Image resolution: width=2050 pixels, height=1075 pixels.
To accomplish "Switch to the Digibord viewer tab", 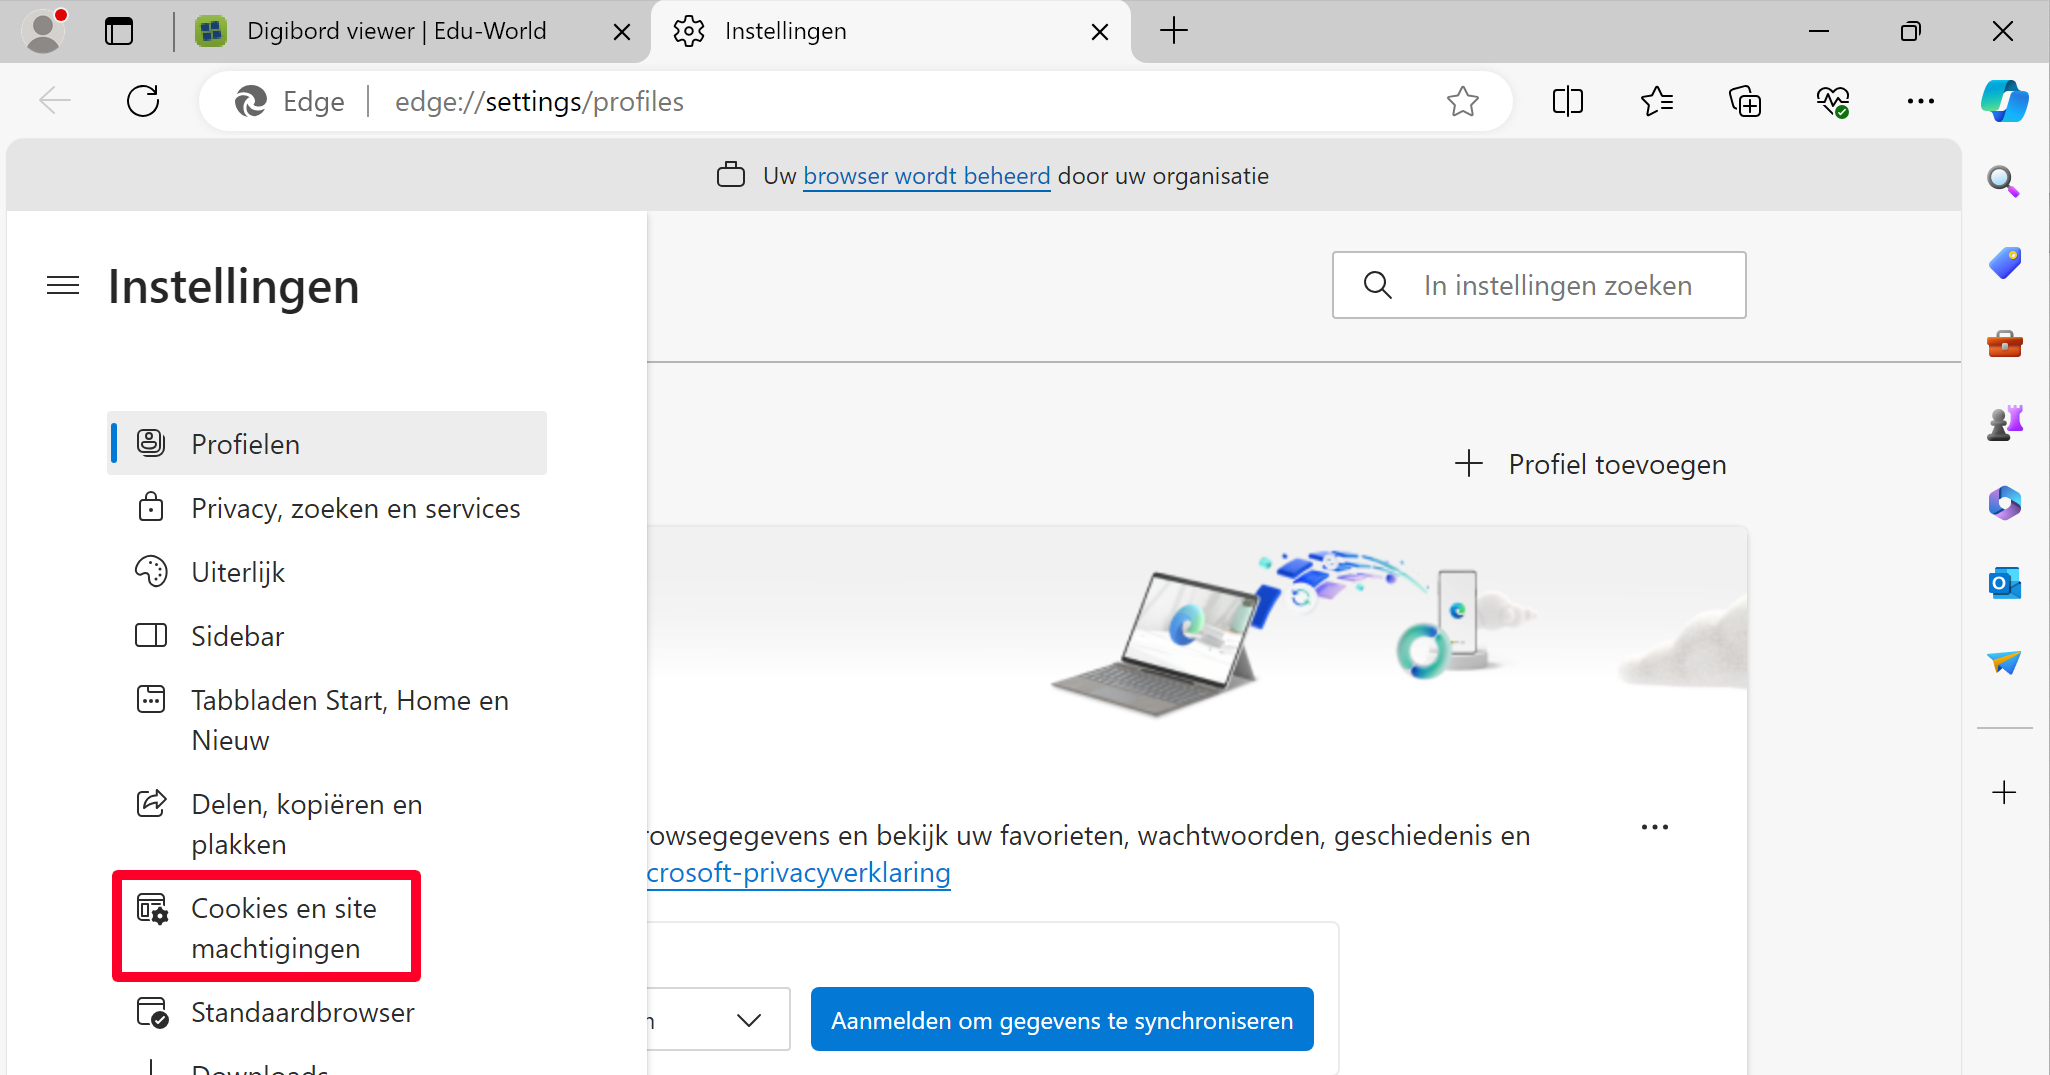I will pos(396,31).
